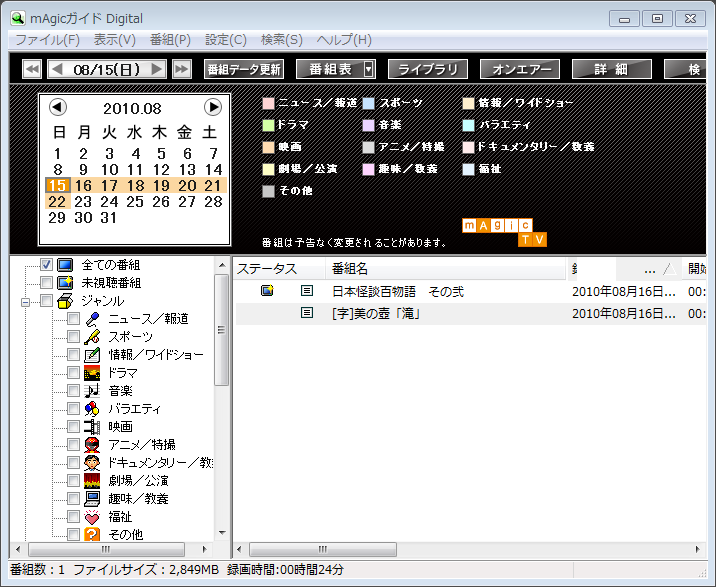Open the 番組(P) menu
The height and width of the screenshot is (587, 716).
[x=170, y=40]
